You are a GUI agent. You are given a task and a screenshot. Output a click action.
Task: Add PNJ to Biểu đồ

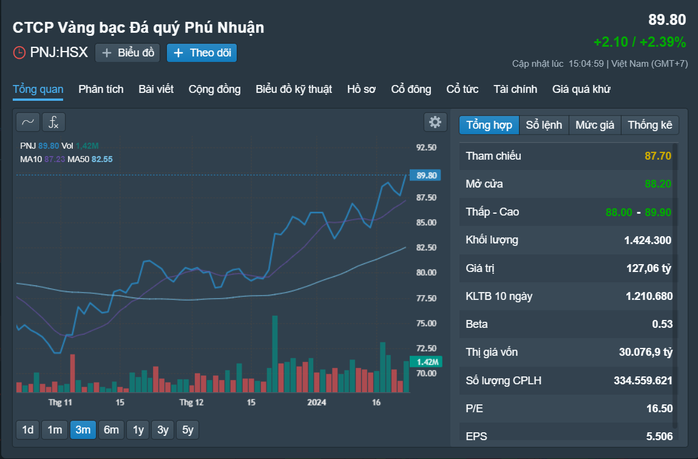127,53
